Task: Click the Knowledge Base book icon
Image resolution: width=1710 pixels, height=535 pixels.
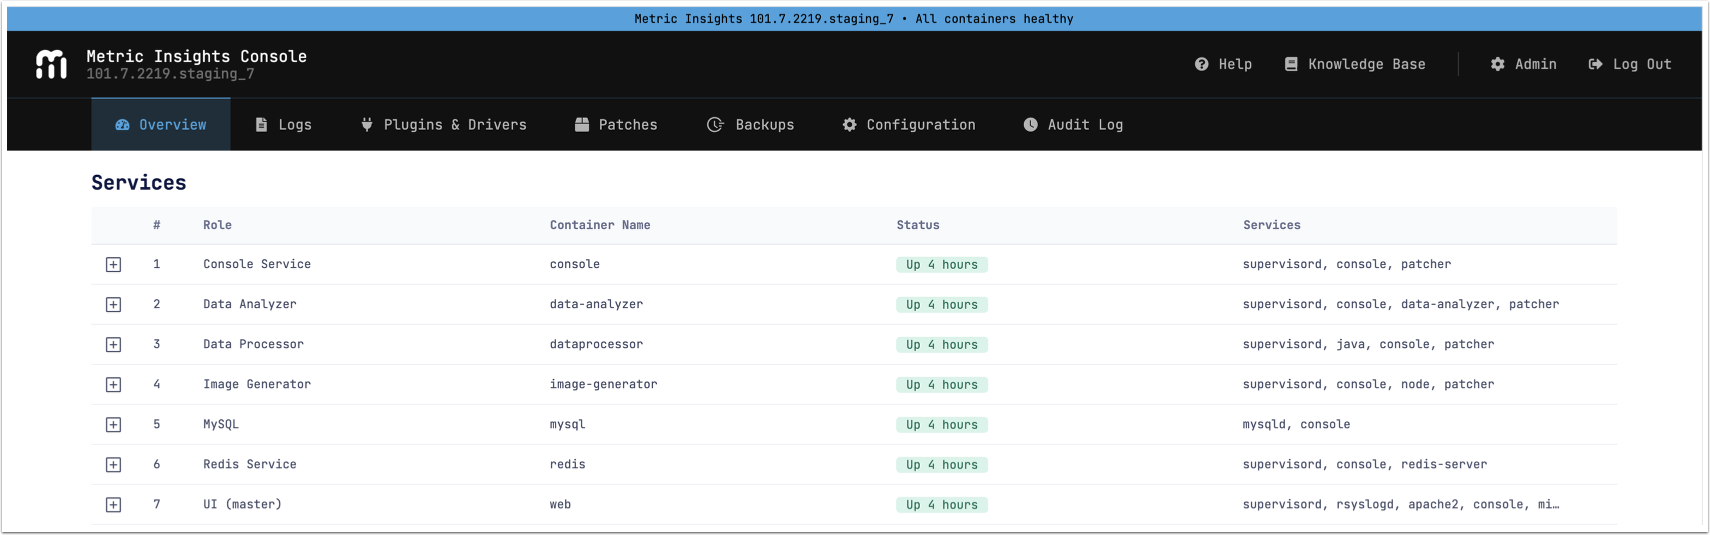Action: (1291, 64)
